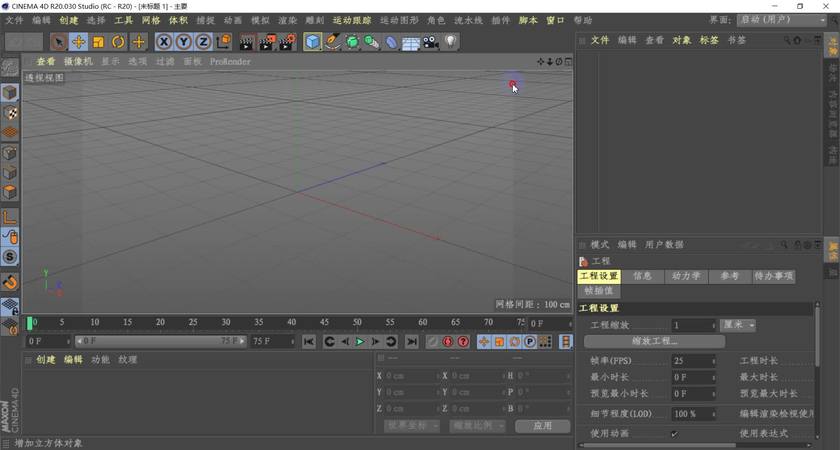This screenshot has width=840, height=450.
Task: Select texture mode checkered cube icon
Action: click(x=10, y=112)
